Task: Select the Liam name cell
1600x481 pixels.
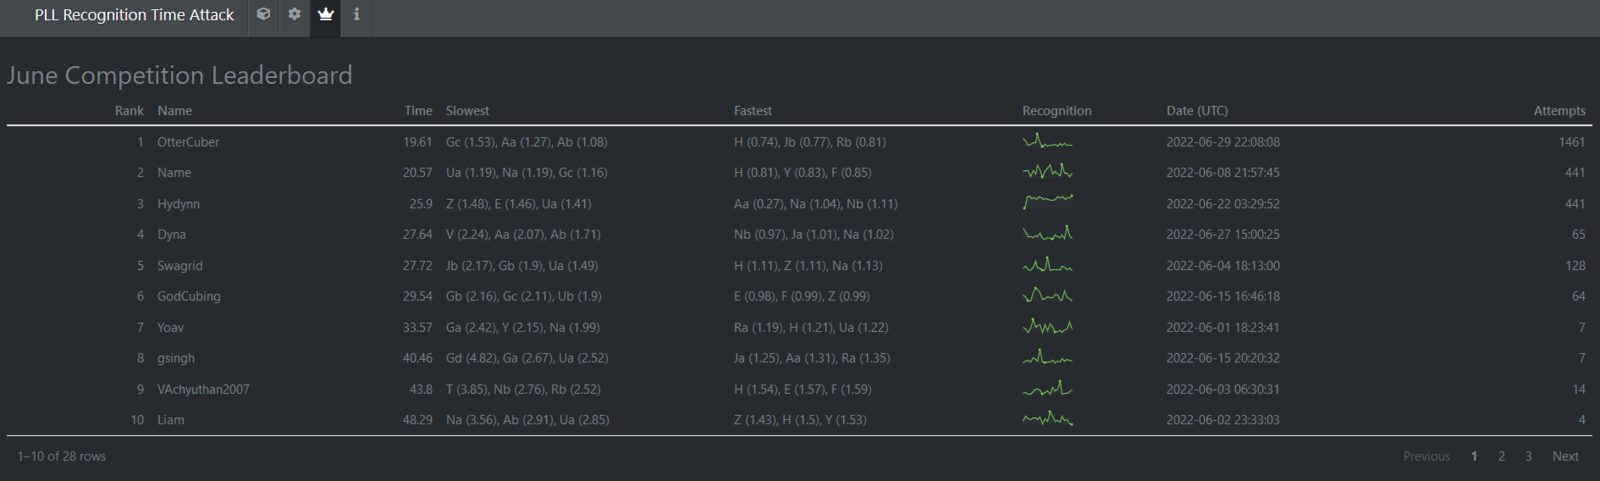Action: [171, 420]
